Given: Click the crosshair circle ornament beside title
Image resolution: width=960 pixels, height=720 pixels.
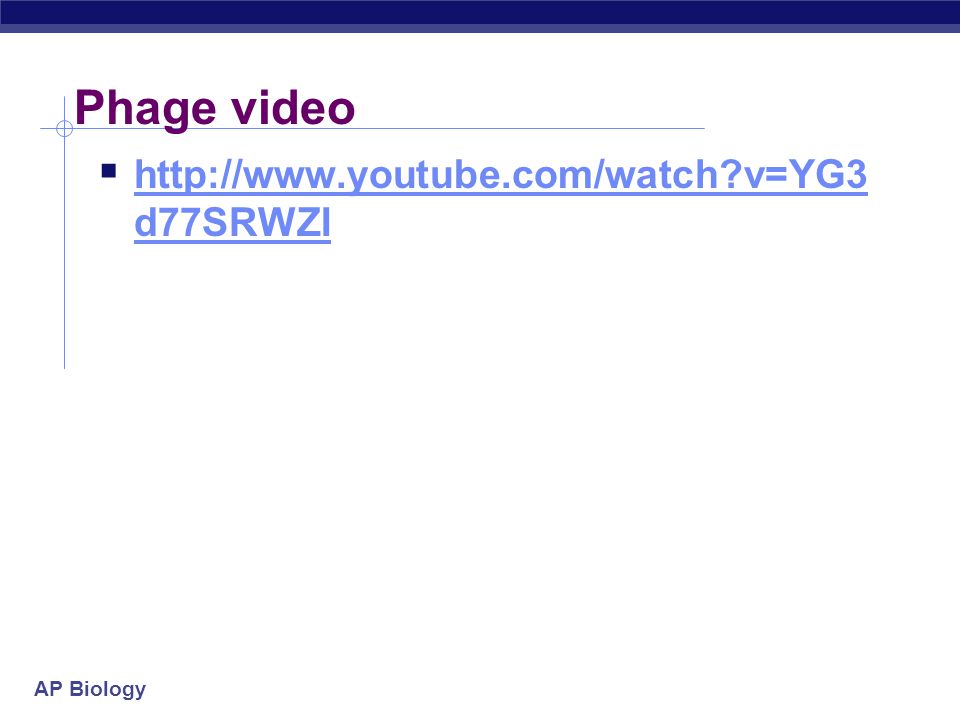Looking at the screenshot, I should 64,129.
